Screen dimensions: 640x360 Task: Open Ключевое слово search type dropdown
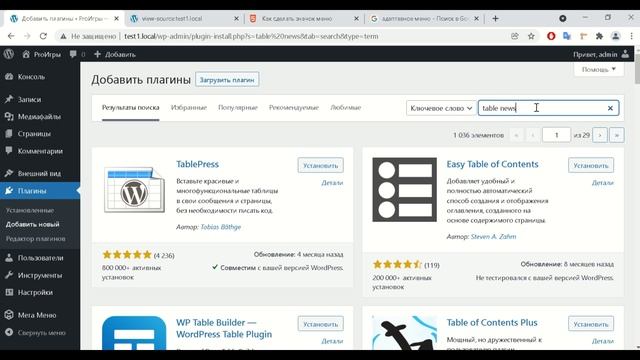(x=441, y=108)
